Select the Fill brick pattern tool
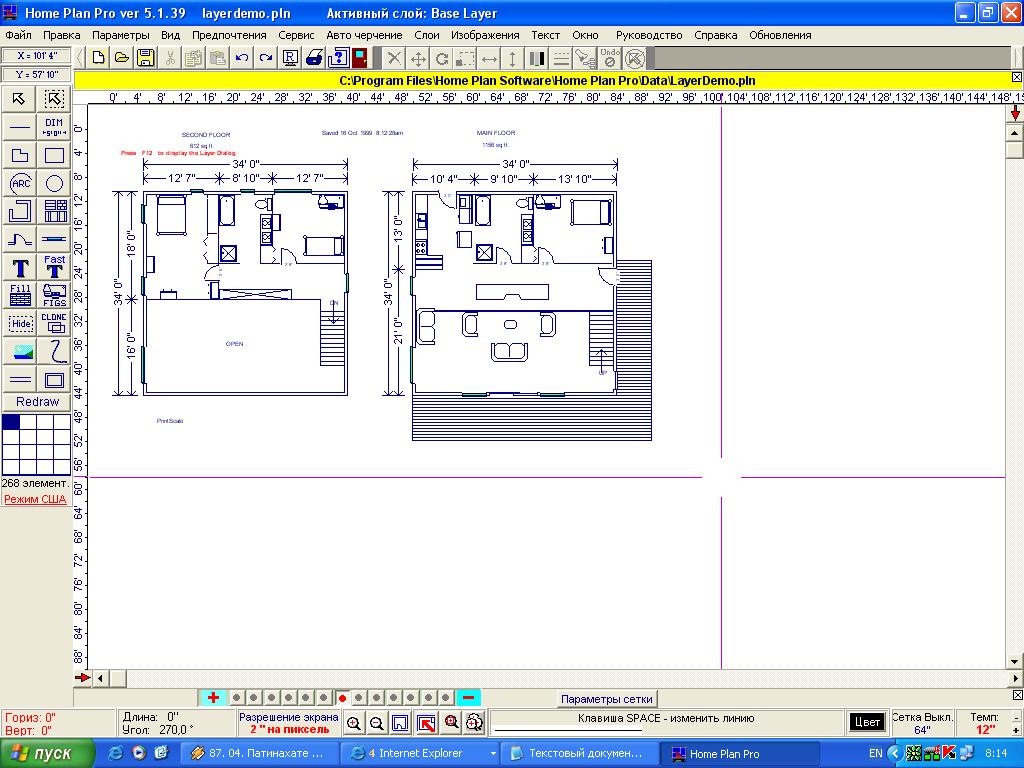The width and height of the screenshot is (1024, 768). (20, 295)
